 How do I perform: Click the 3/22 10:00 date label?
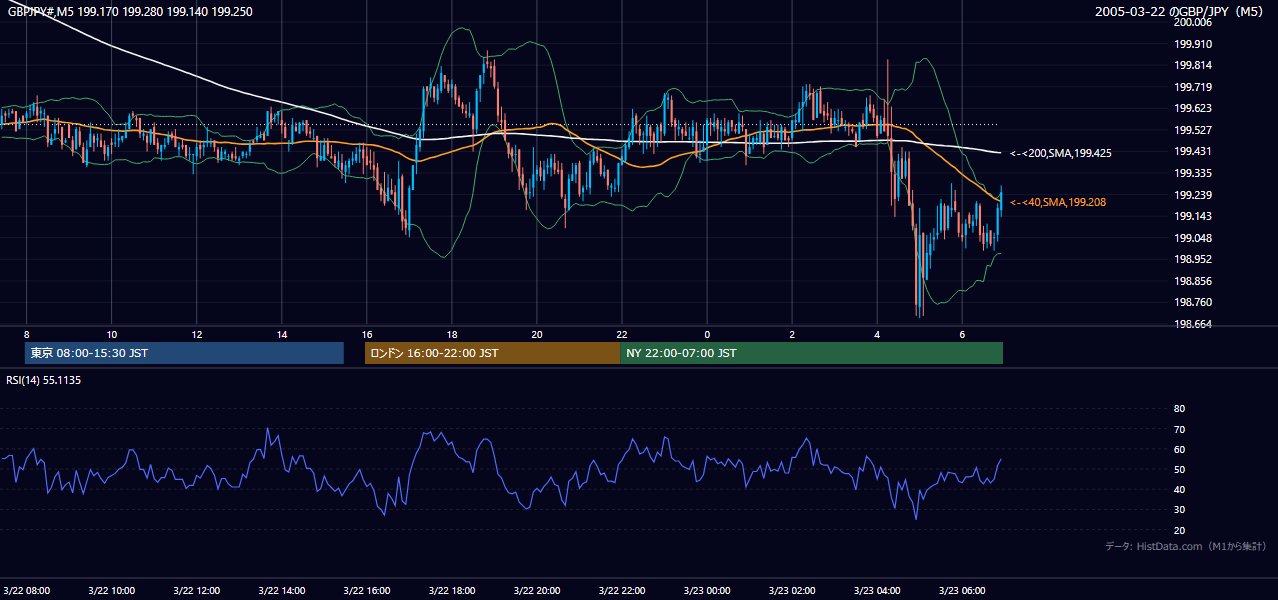[x=112, y=590]
